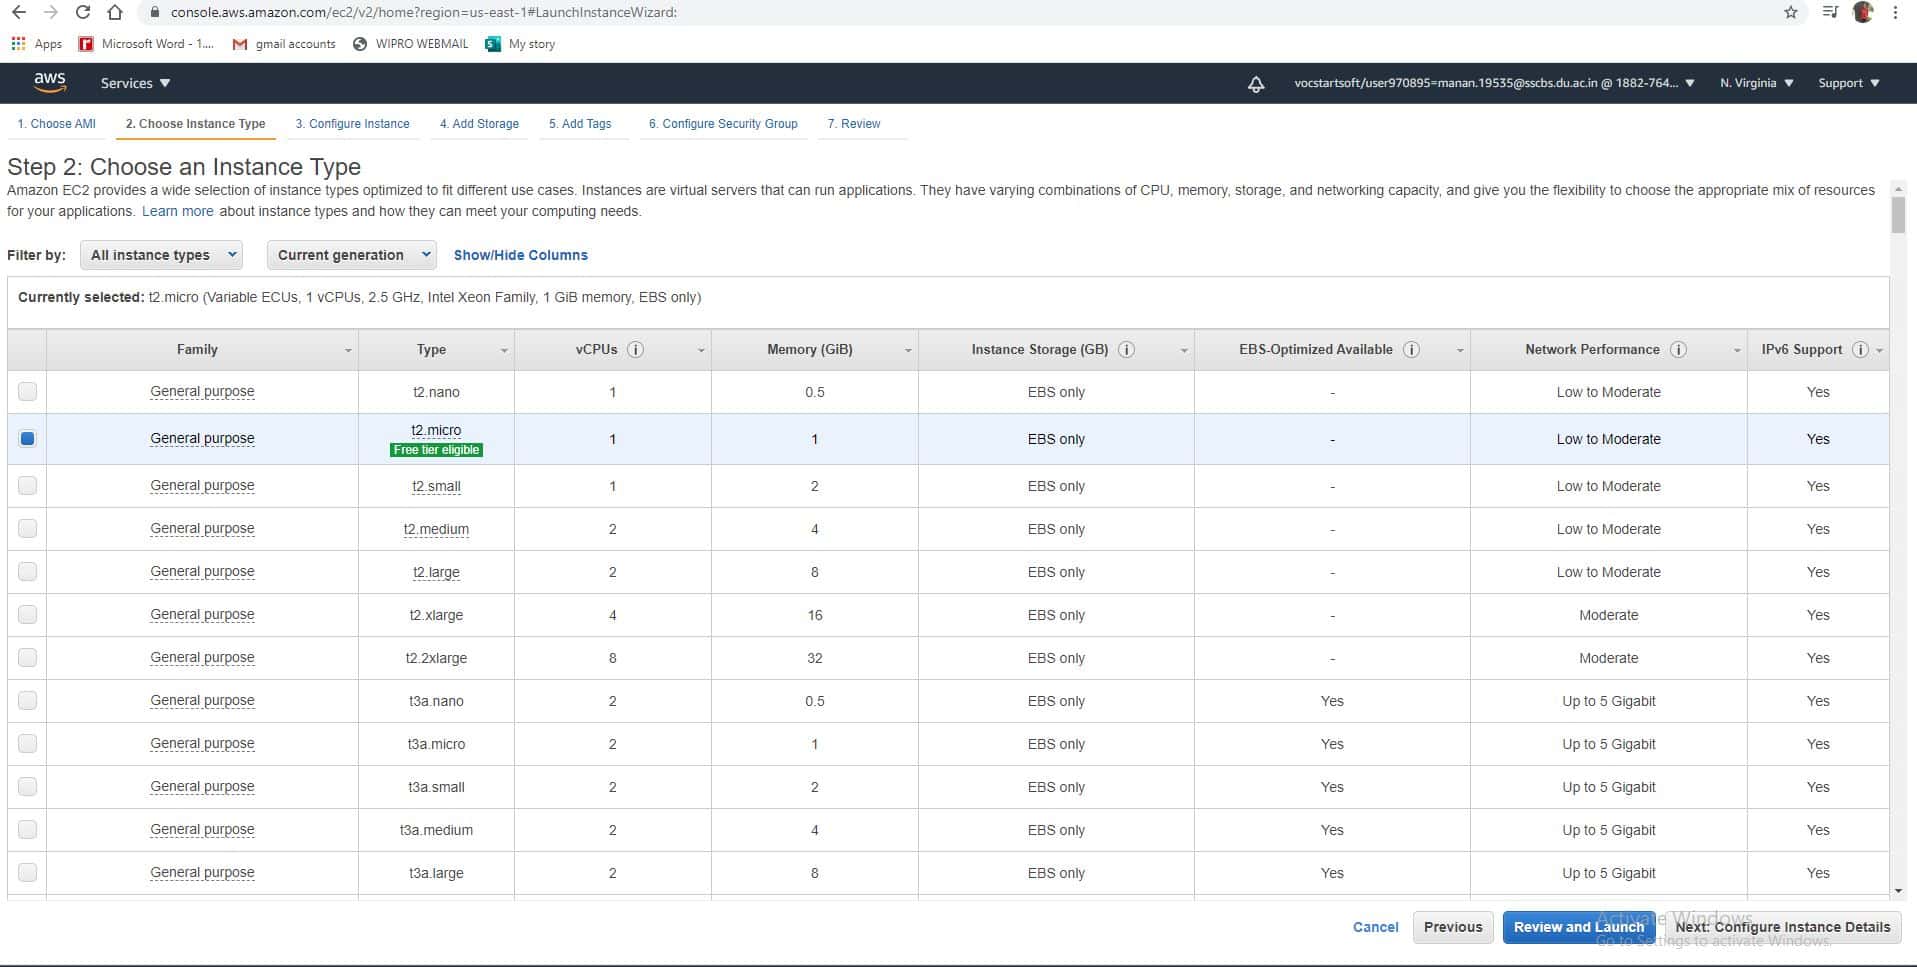Viewport: 1917px width, 967px height.
Task: Open the My story bookmark
Action: [520, 43]
